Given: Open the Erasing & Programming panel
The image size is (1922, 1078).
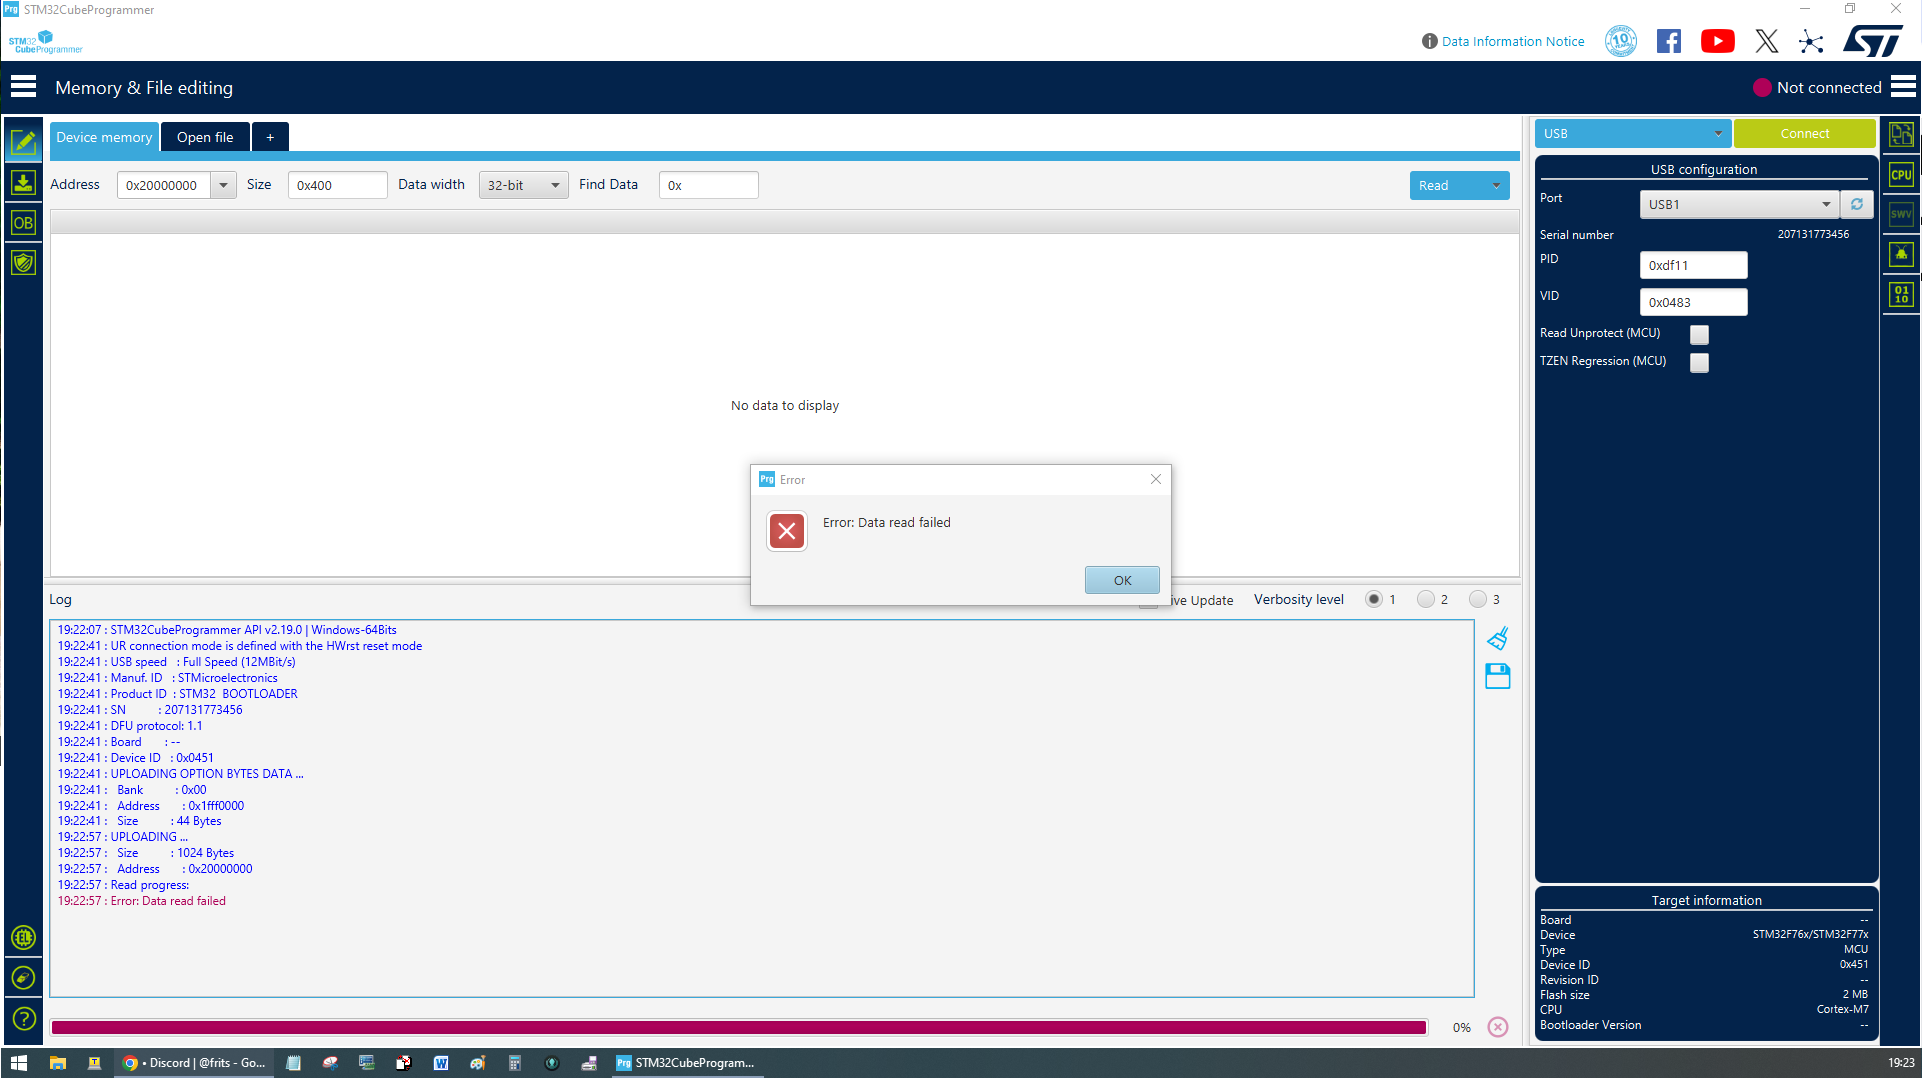Looking at the screenshot, I should pos(23,183).
